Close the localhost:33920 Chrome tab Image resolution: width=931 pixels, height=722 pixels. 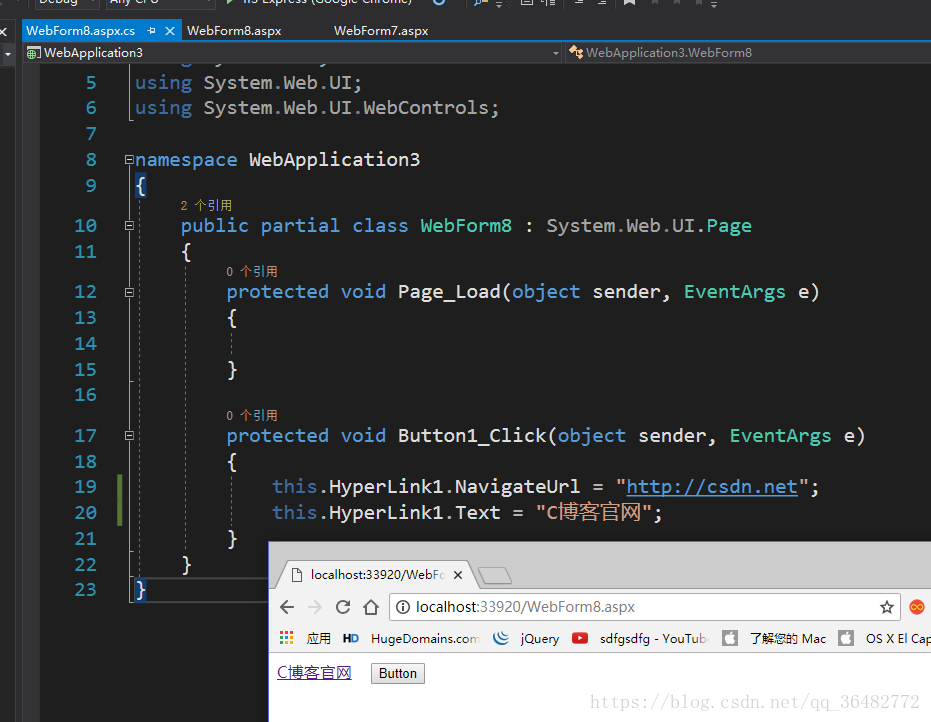coord(458,575)
